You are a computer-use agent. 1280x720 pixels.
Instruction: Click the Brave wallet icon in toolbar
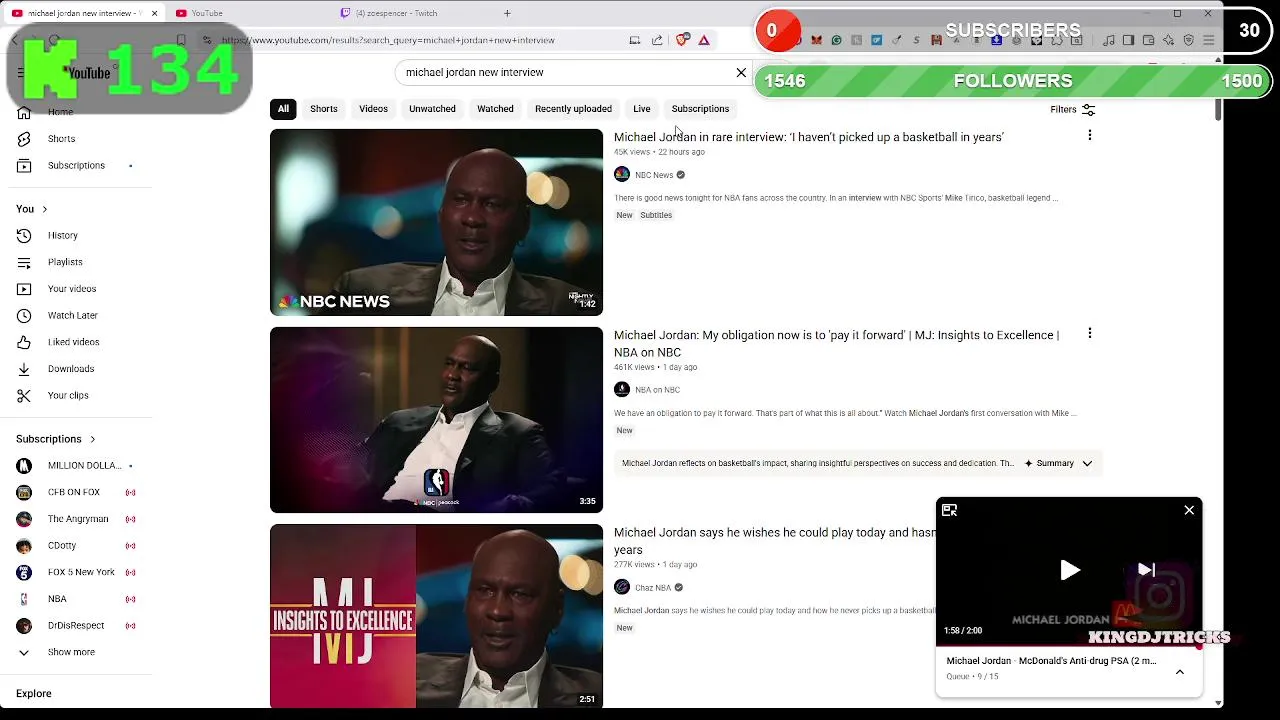[1148, 40]
